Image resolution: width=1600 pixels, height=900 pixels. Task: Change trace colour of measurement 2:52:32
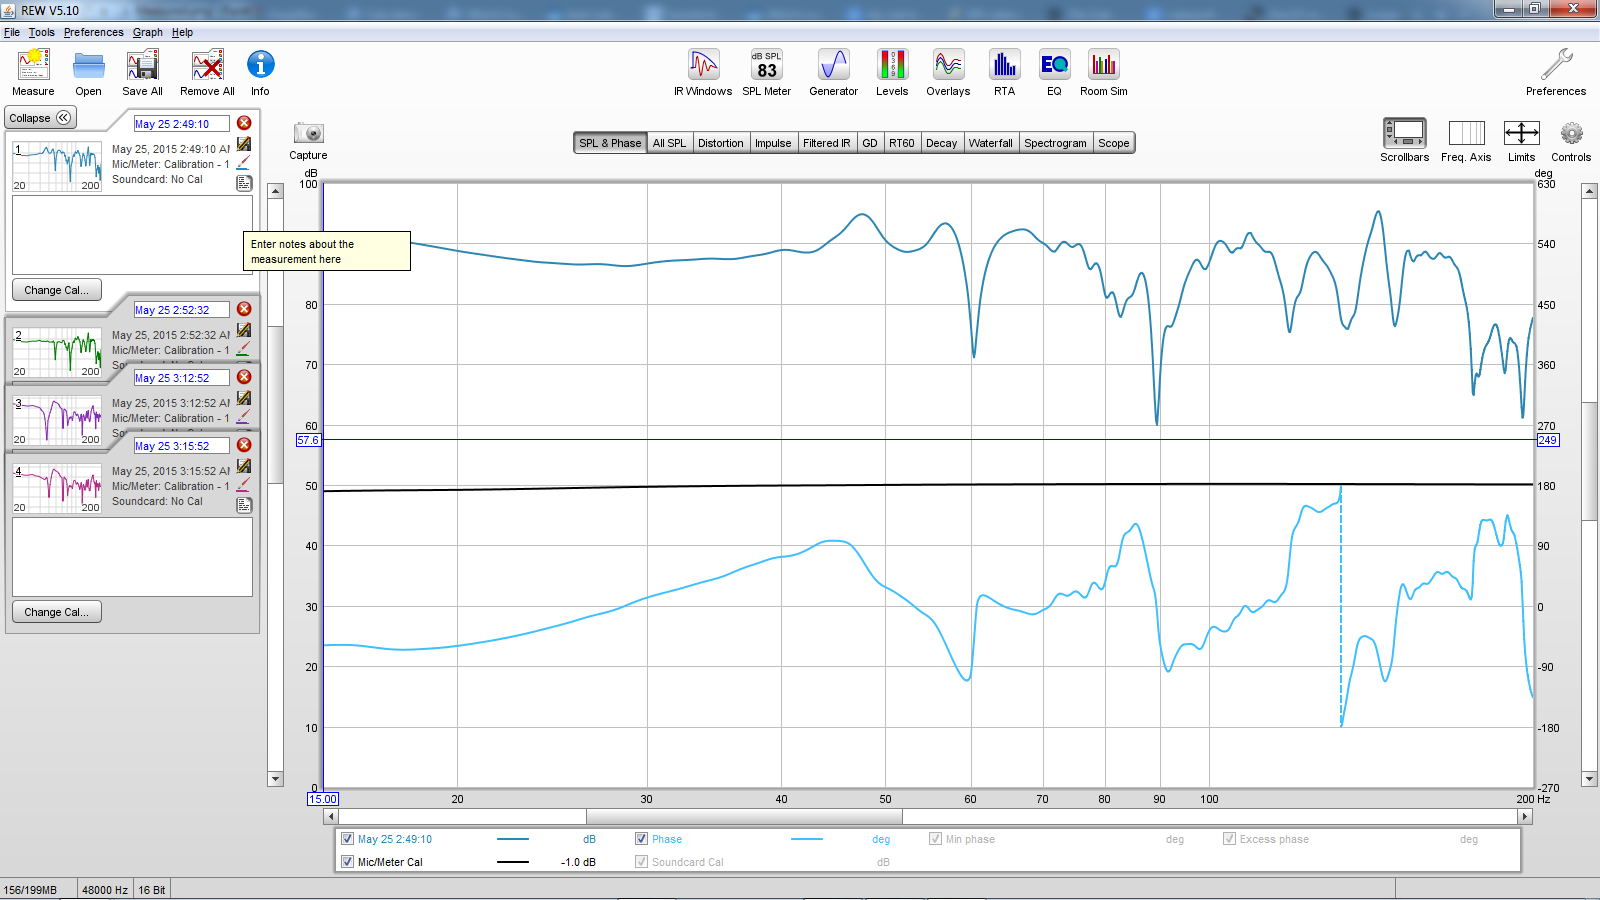(x=244, y=348)
